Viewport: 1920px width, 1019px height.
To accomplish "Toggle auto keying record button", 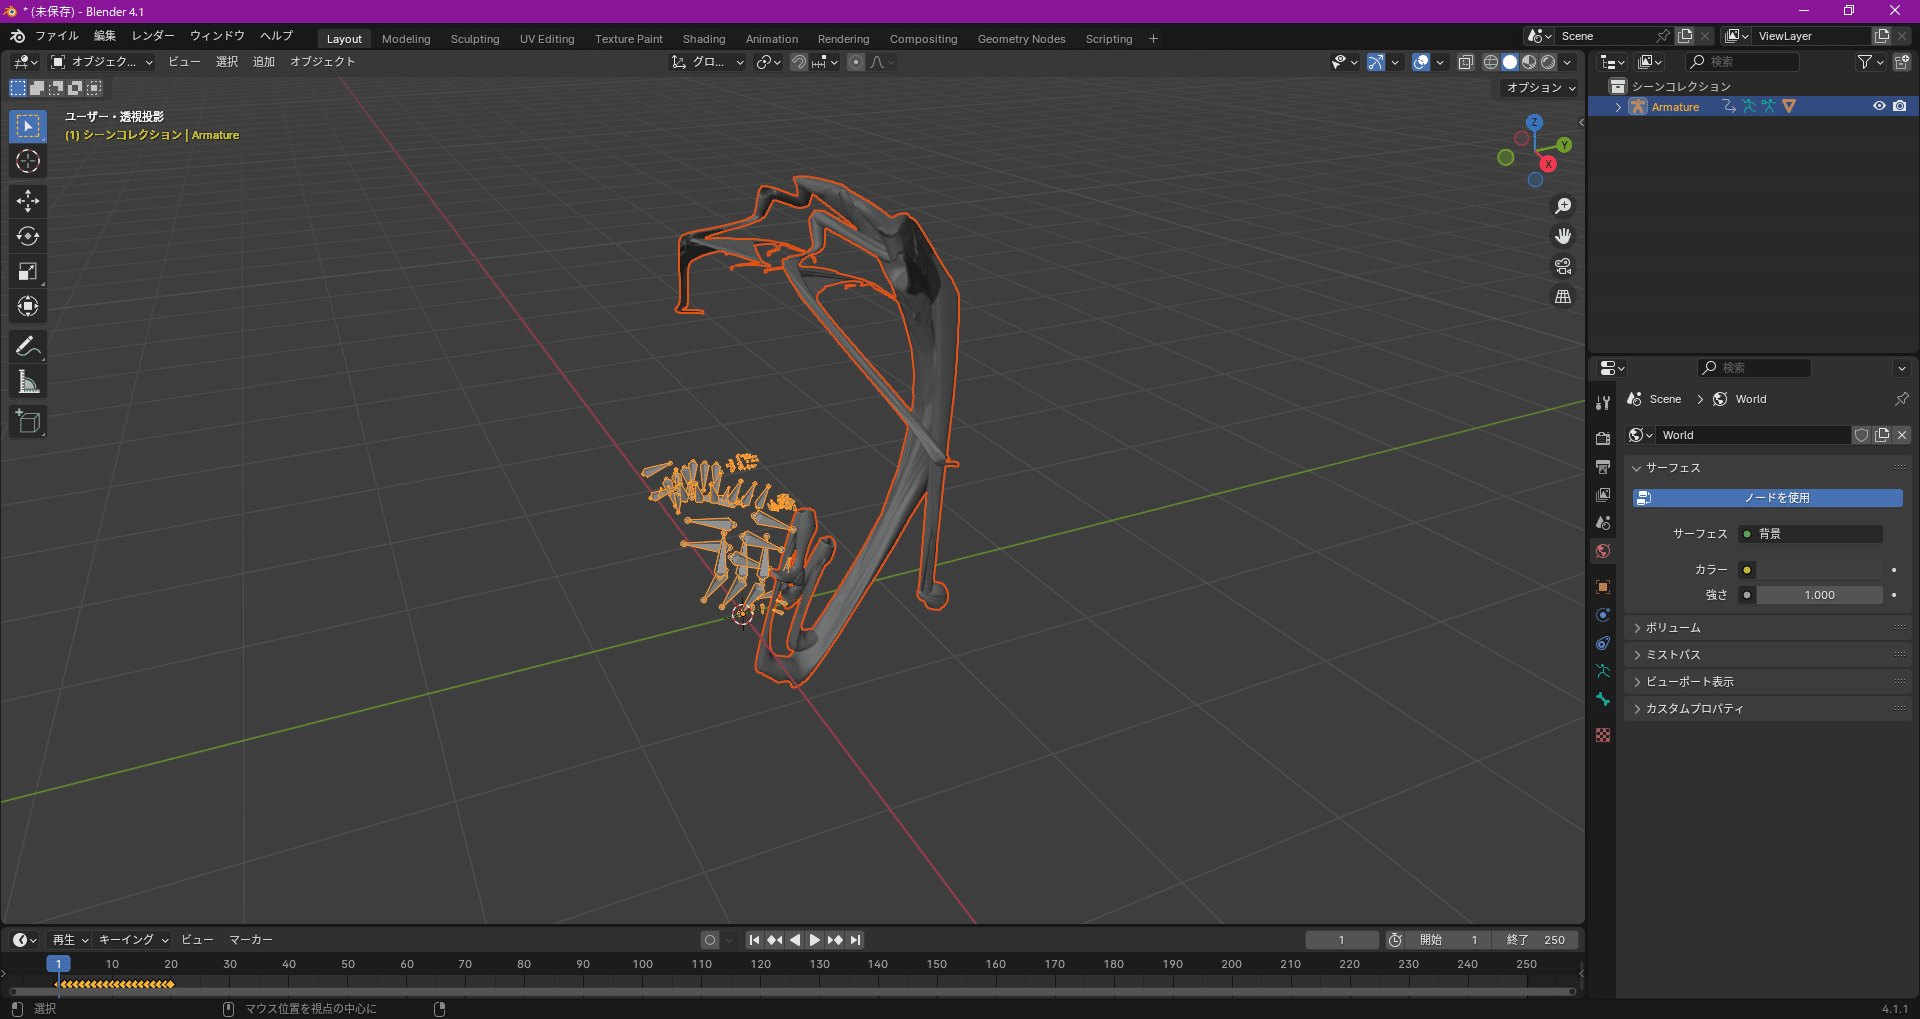I will [x=710, y=940].
